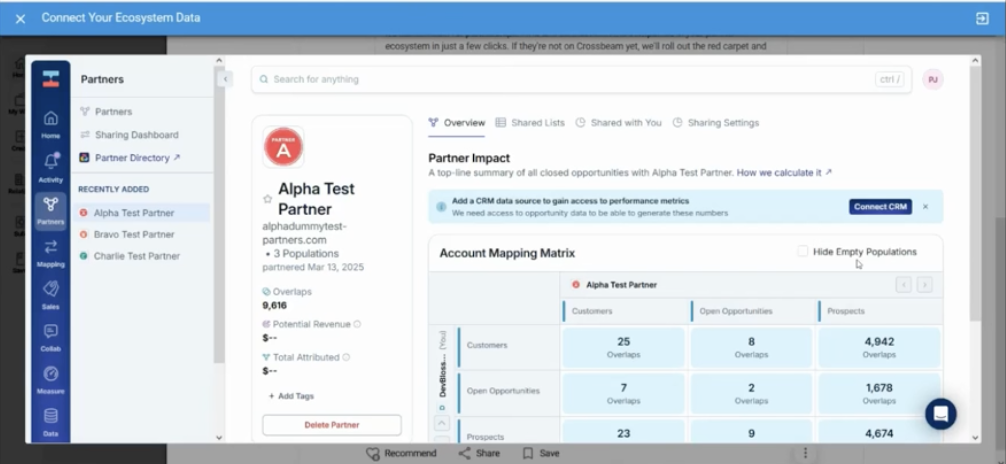This screenshot has width=1006, height=464.
Task: Go to next matrix columns arrow
Action: 925,284
